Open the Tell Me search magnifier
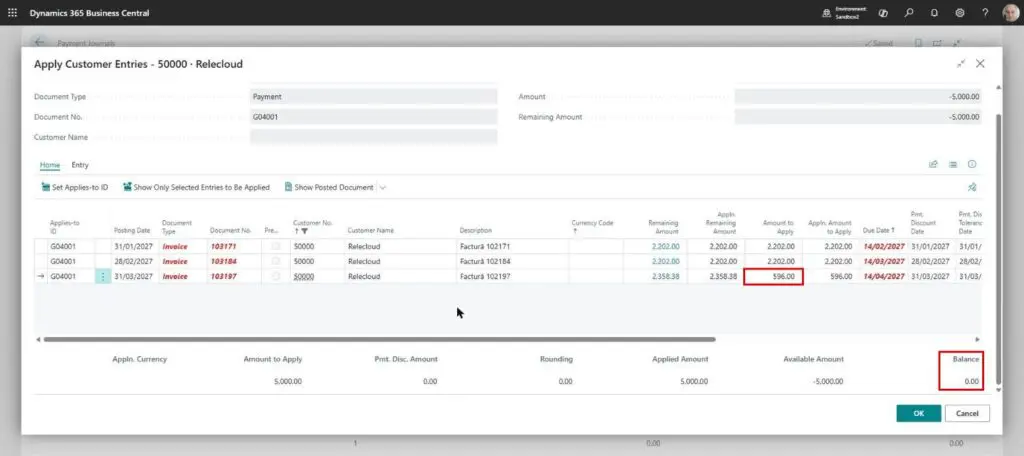This screenshot has width=1024, height=456. pos(908,12)
